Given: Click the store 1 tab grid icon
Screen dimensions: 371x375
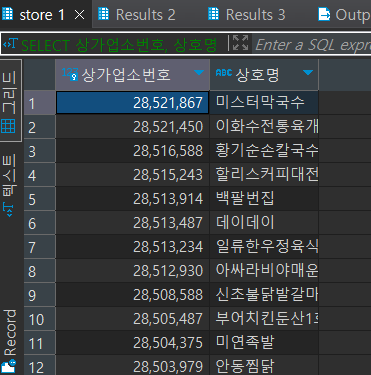Looking at the screenshot, I should (7, 14).
